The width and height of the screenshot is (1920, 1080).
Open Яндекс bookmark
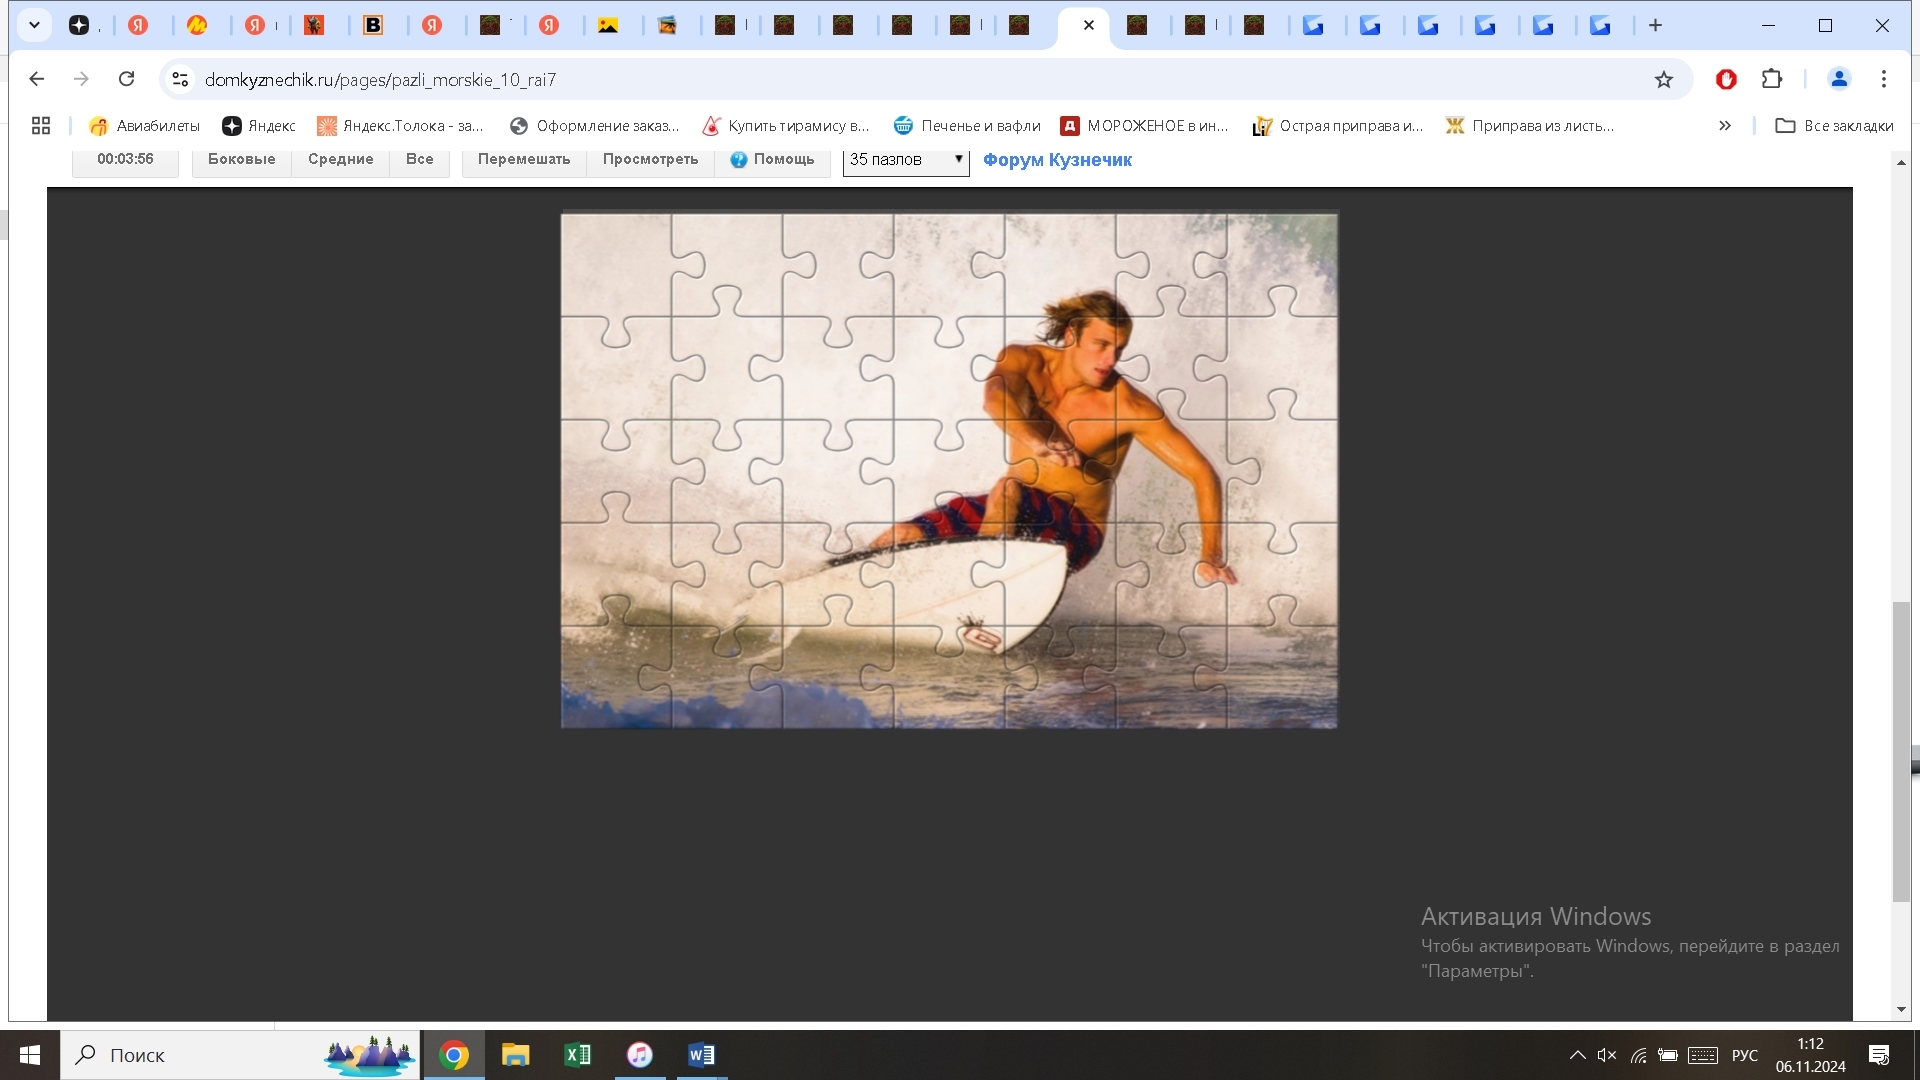click(259, 125)
